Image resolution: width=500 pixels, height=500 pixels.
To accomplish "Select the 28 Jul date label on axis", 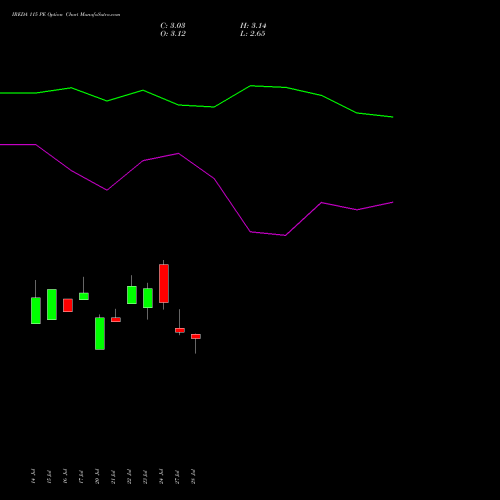I will point(193,476).
